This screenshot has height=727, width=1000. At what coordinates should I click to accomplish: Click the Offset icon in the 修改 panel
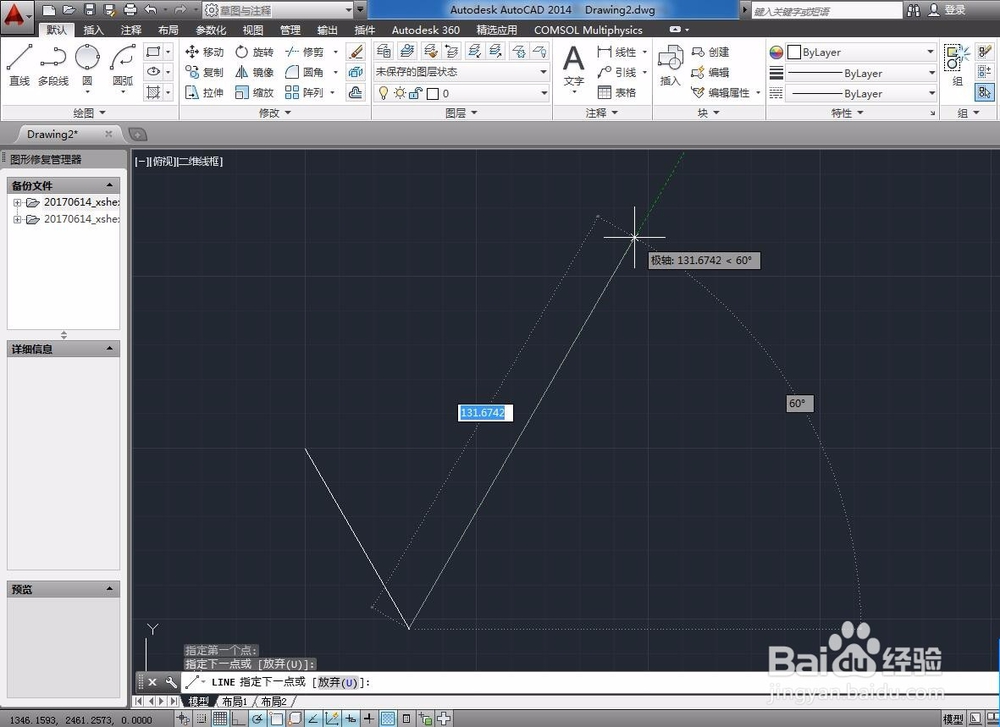[356, 92]
